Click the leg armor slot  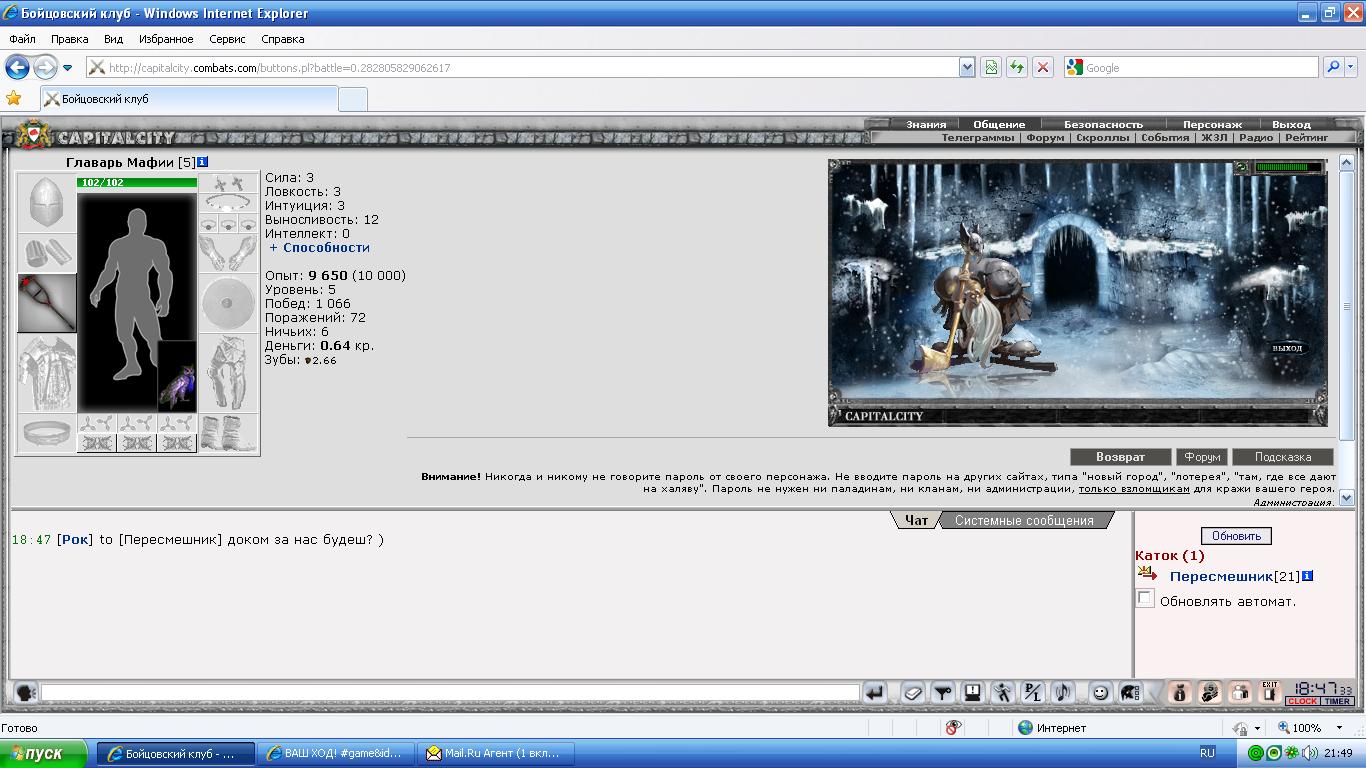click(x=228, y=373)
